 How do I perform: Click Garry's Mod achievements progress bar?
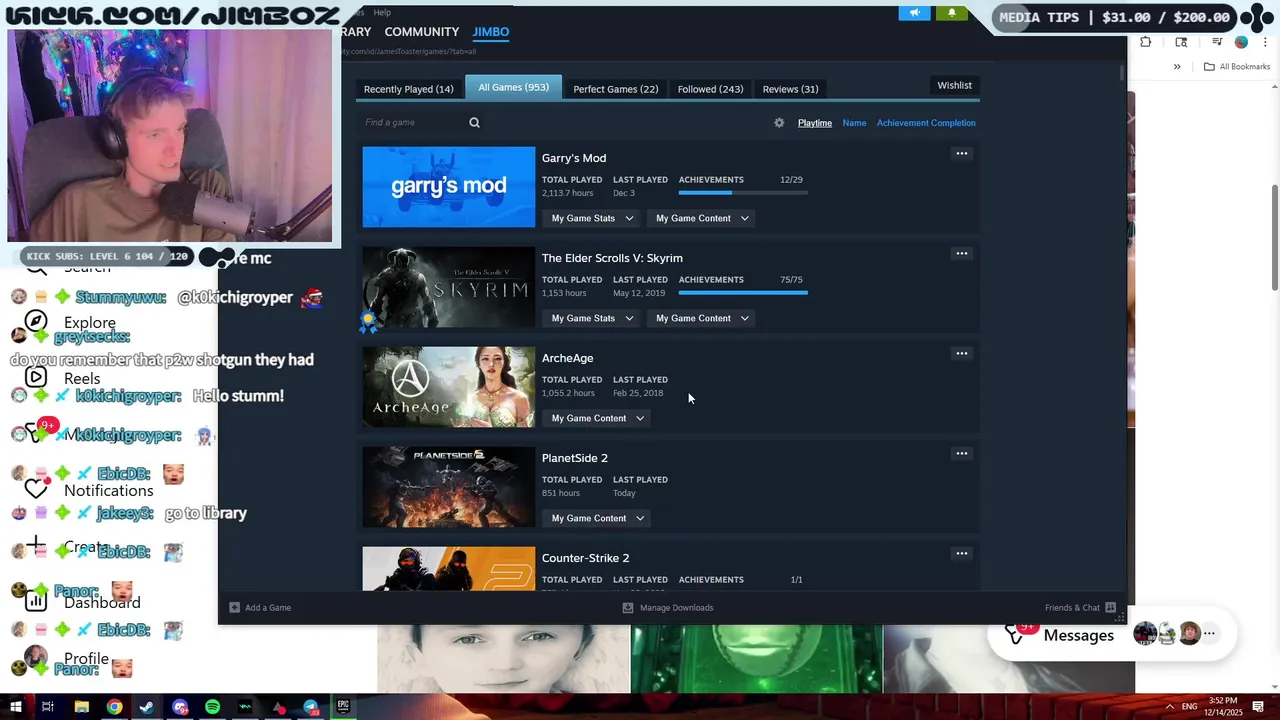pyautogui.click(x=743, y=193)
